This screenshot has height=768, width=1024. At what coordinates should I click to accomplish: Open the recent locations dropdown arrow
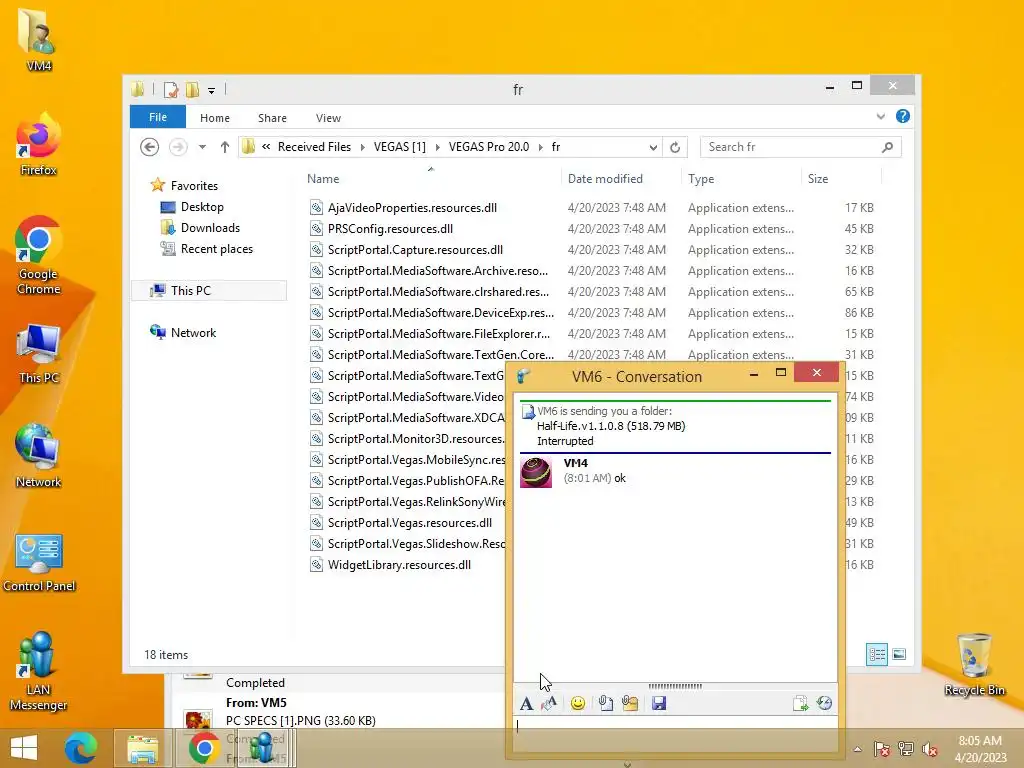tap(202, 147)
